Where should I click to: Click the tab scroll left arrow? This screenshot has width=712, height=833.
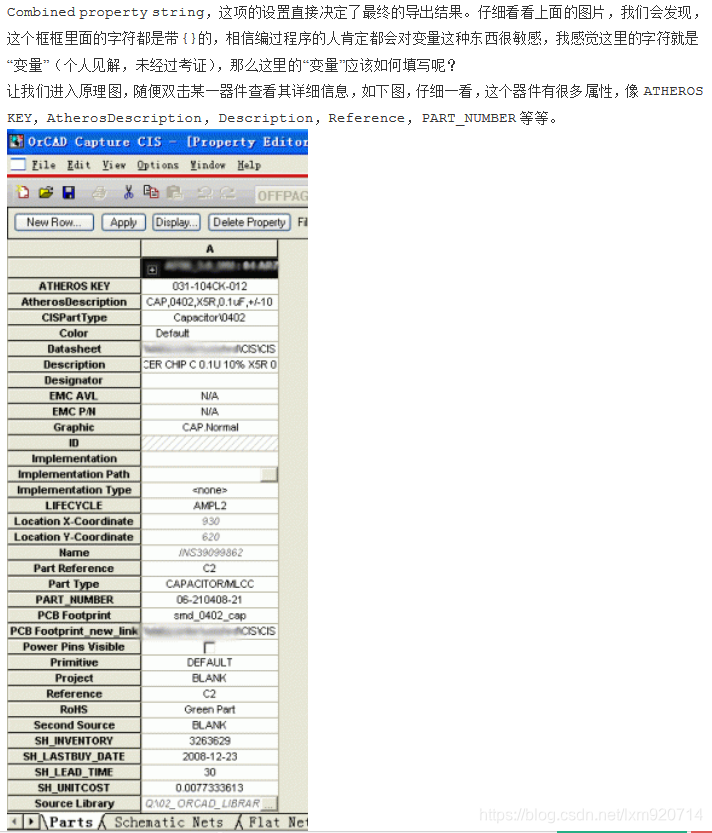click(x=15, y=822)
